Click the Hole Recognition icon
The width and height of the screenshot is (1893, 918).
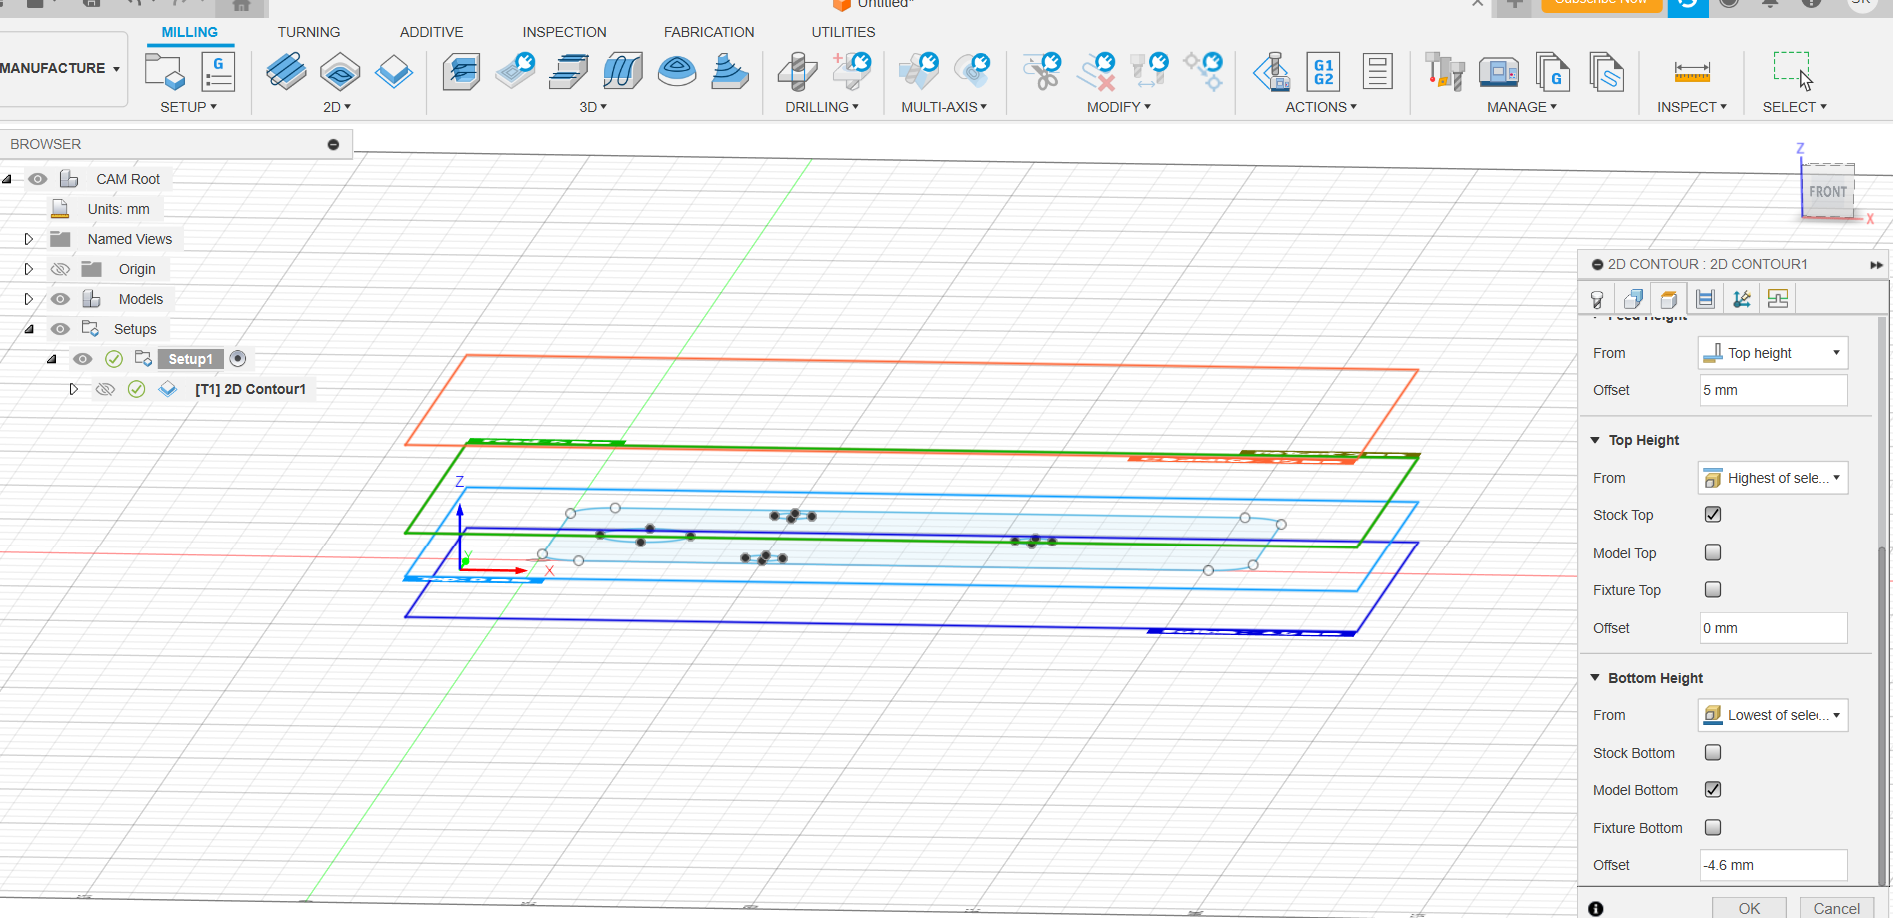[851, 72]
